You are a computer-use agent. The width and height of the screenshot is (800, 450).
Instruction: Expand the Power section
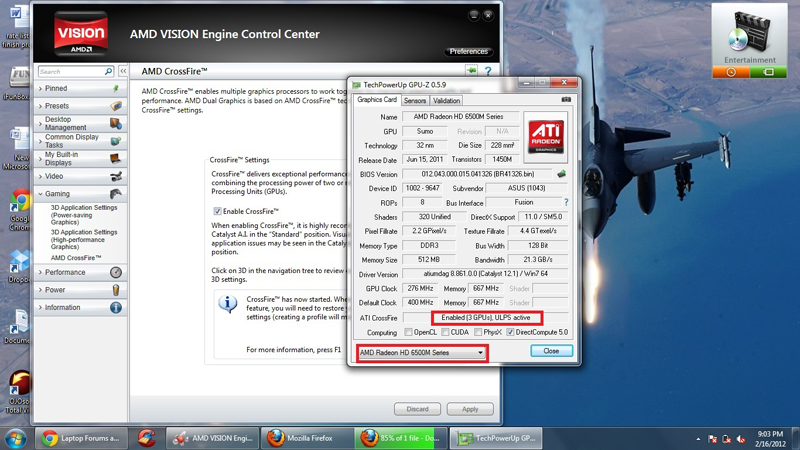[40, 290]
